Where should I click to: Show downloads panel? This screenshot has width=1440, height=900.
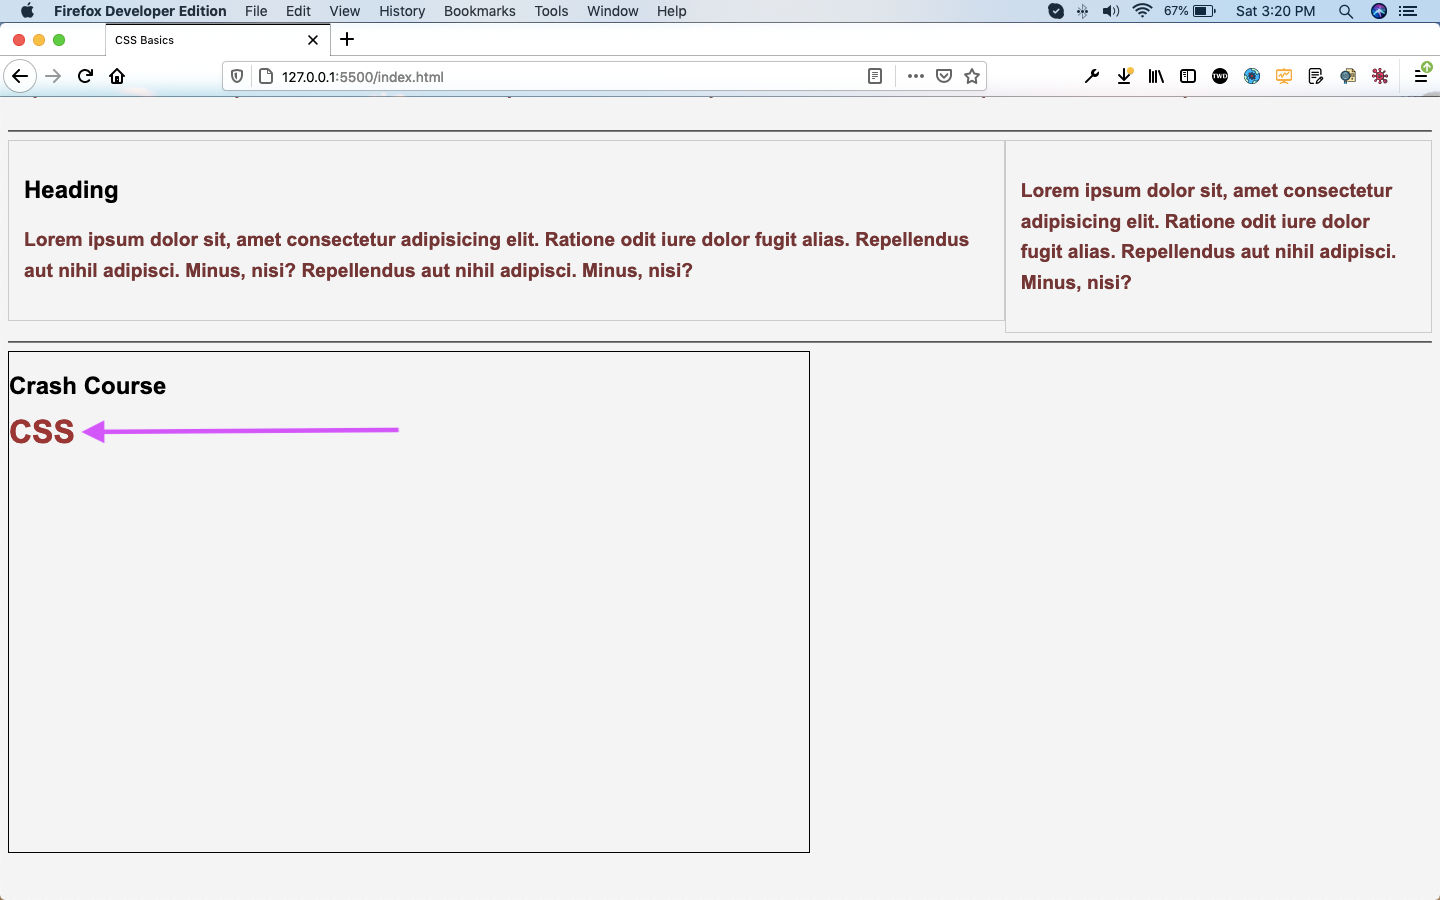pos(1124,76)
